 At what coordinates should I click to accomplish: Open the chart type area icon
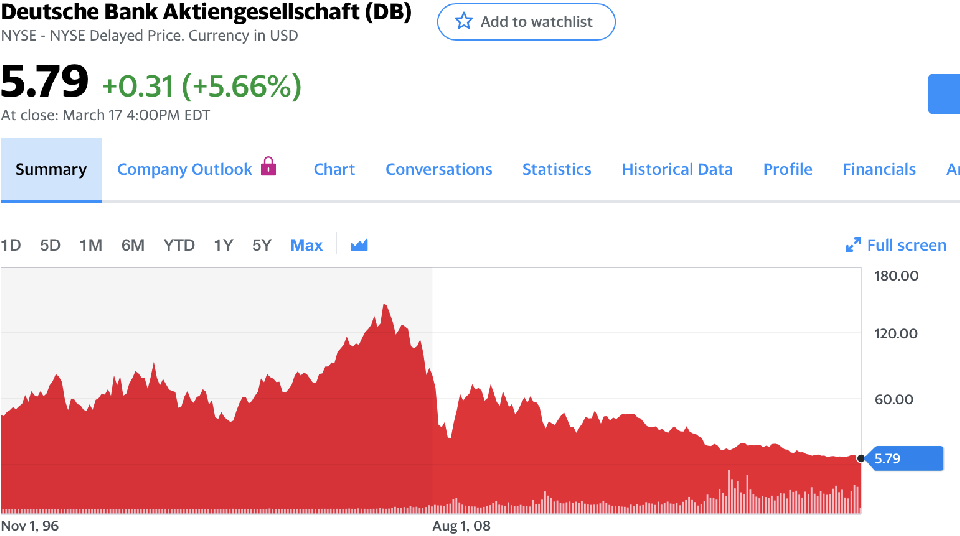[359, 245]
